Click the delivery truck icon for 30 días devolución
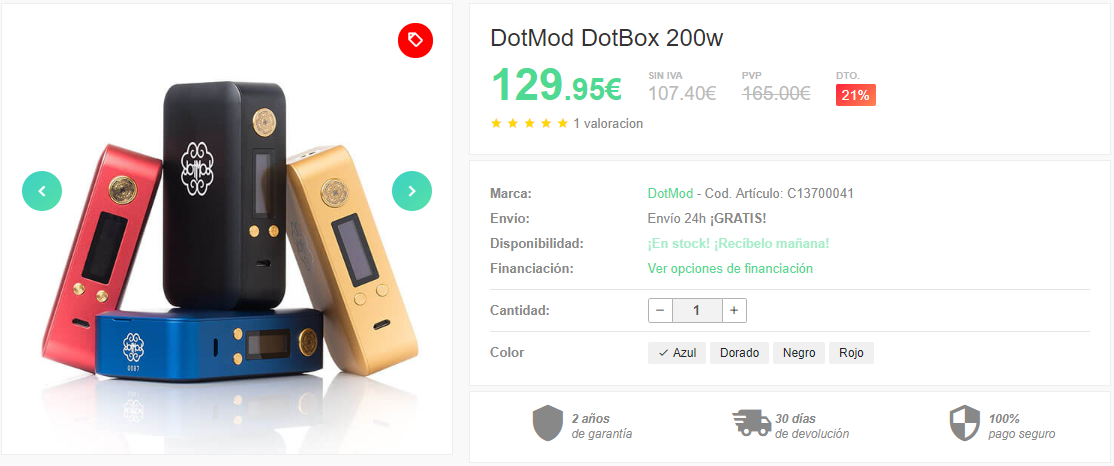 pyautogui.click(x=752, y=423)
